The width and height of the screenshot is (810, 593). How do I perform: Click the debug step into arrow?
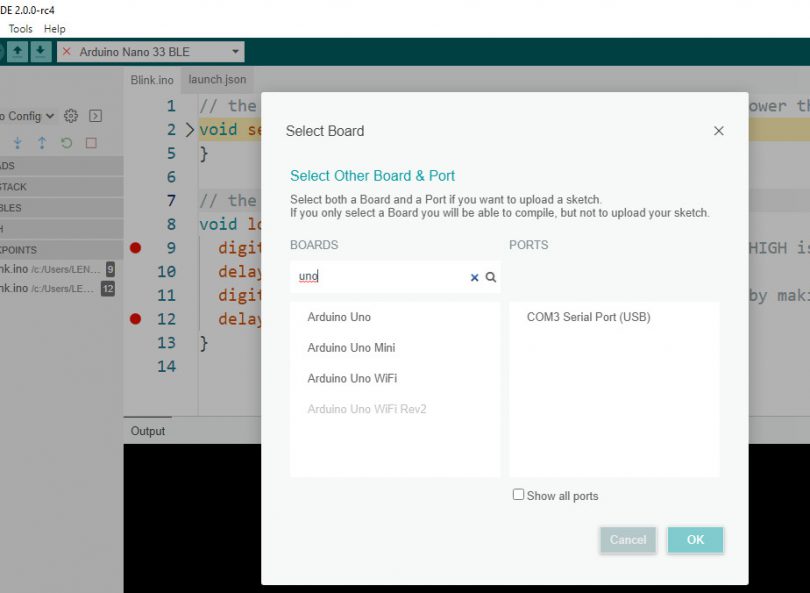(x=18, y=143)
